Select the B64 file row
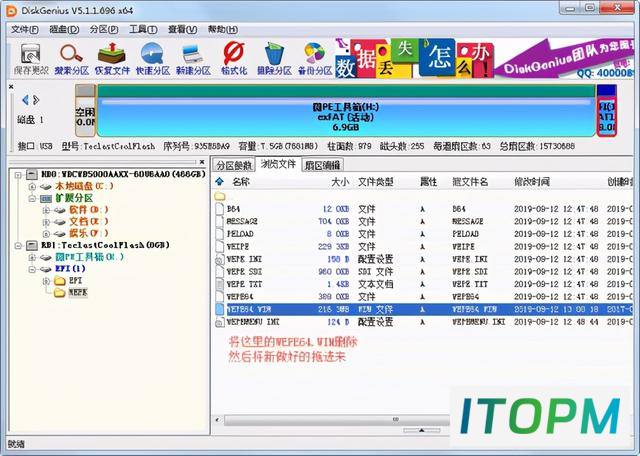 click(x=423, y=209)
